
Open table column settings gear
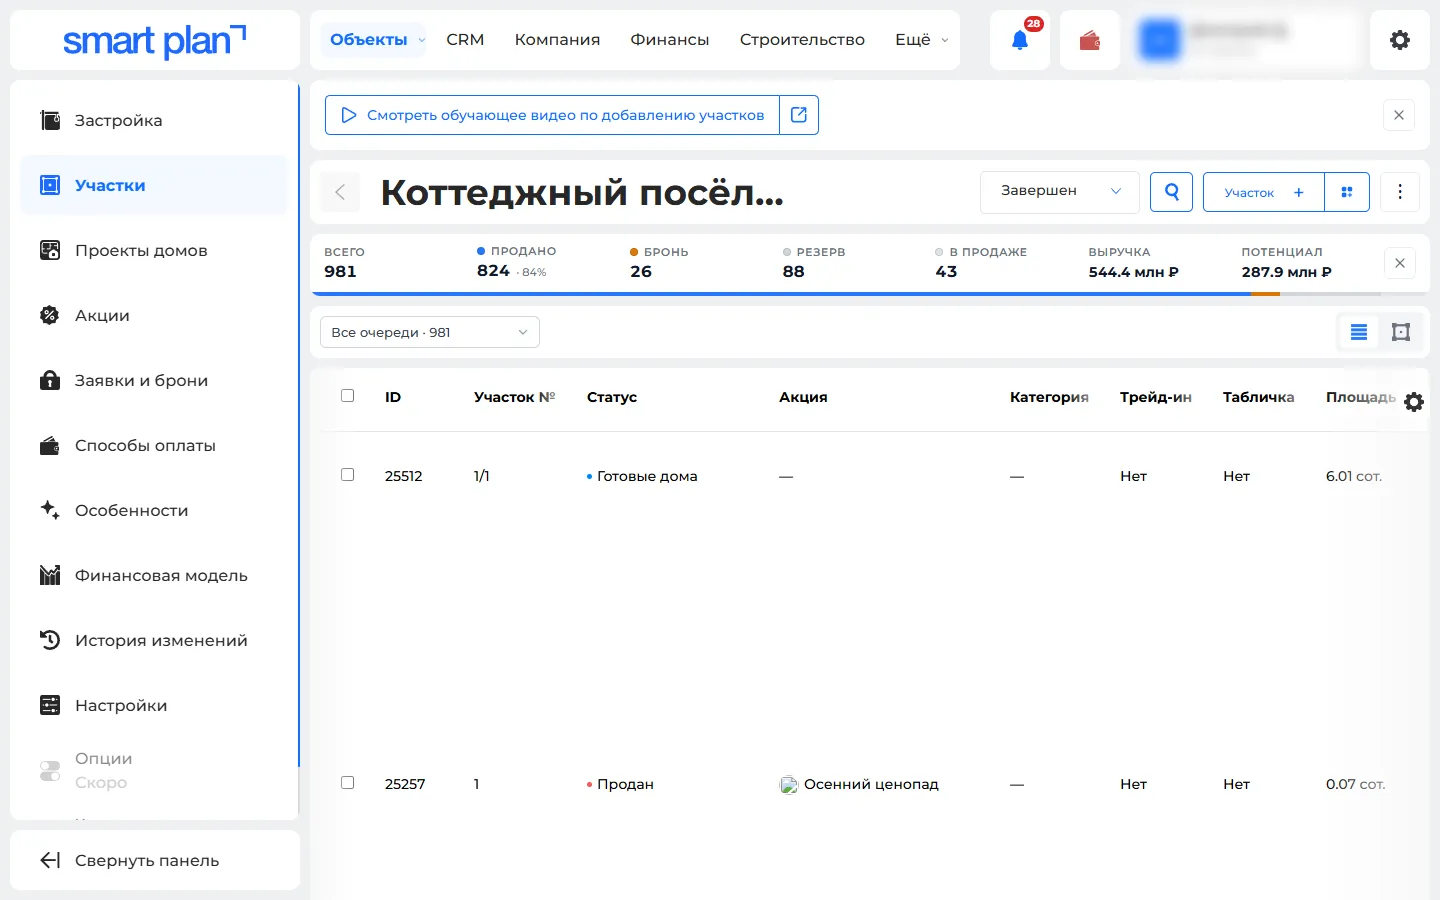coord(1414,402)
